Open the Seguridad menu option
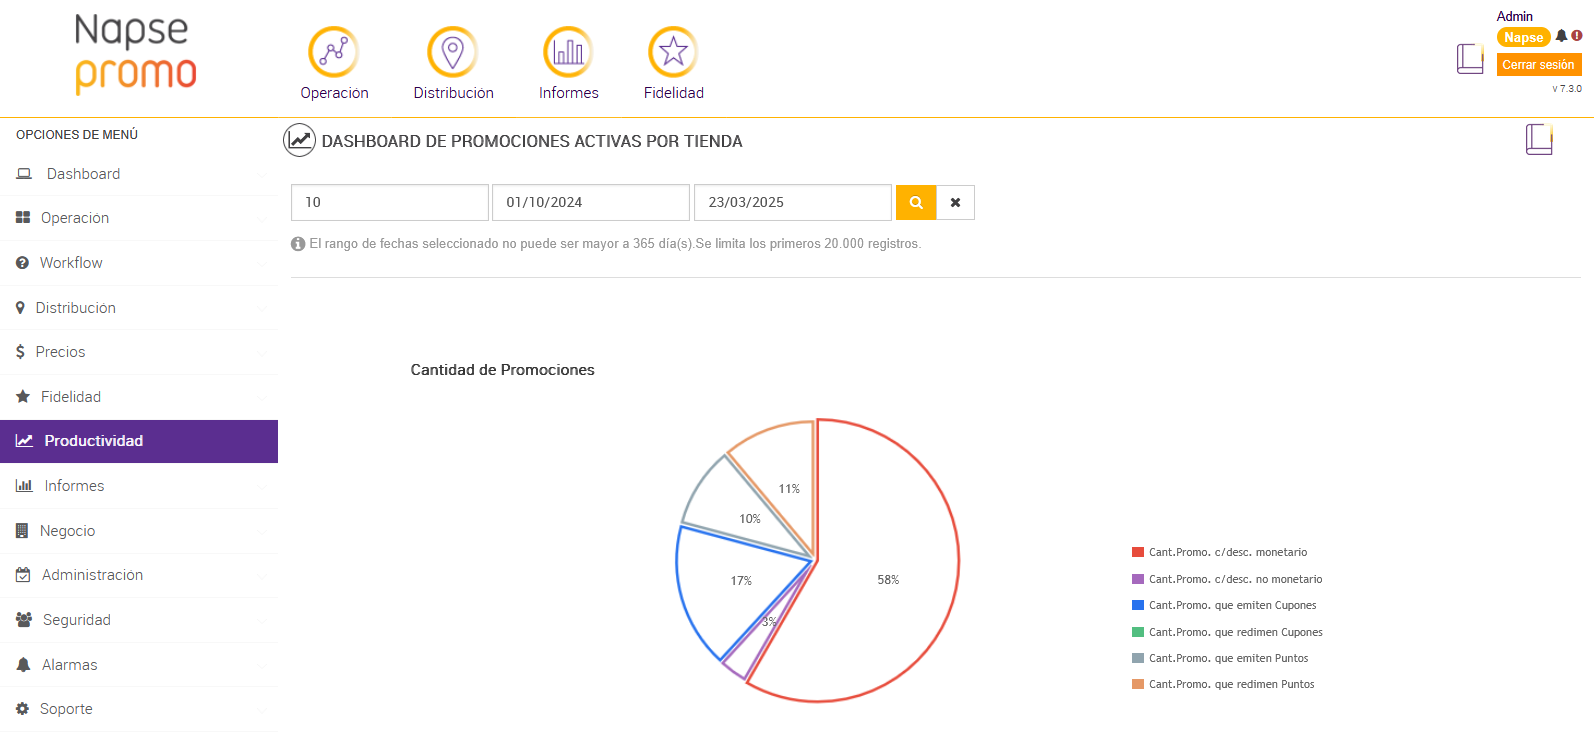Screen dimensions: 1594x739 click(76, 620)
